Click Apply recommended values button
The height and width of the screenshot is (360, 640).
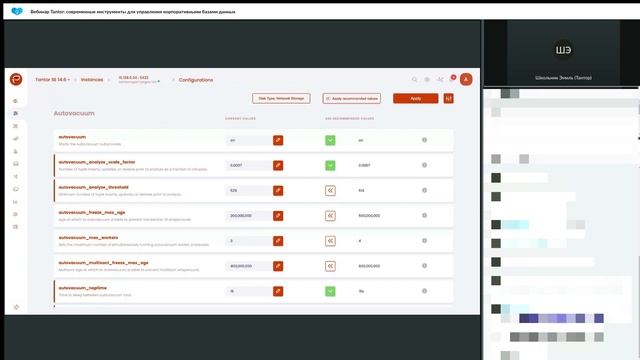[351, 98]
